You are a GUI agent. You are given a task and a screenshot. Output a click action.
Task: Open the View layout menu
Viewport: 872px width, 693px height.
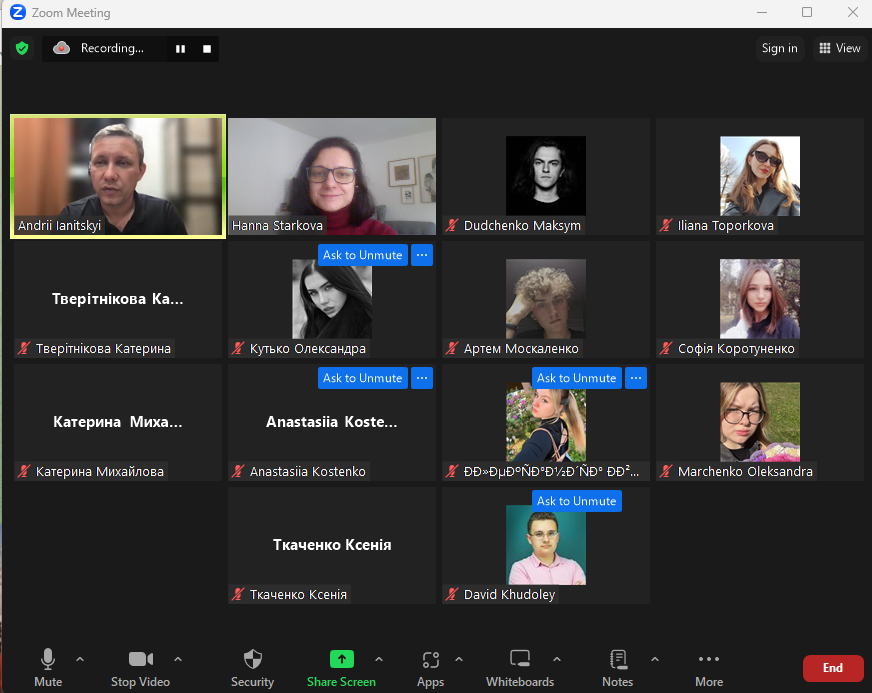[840, 48]
